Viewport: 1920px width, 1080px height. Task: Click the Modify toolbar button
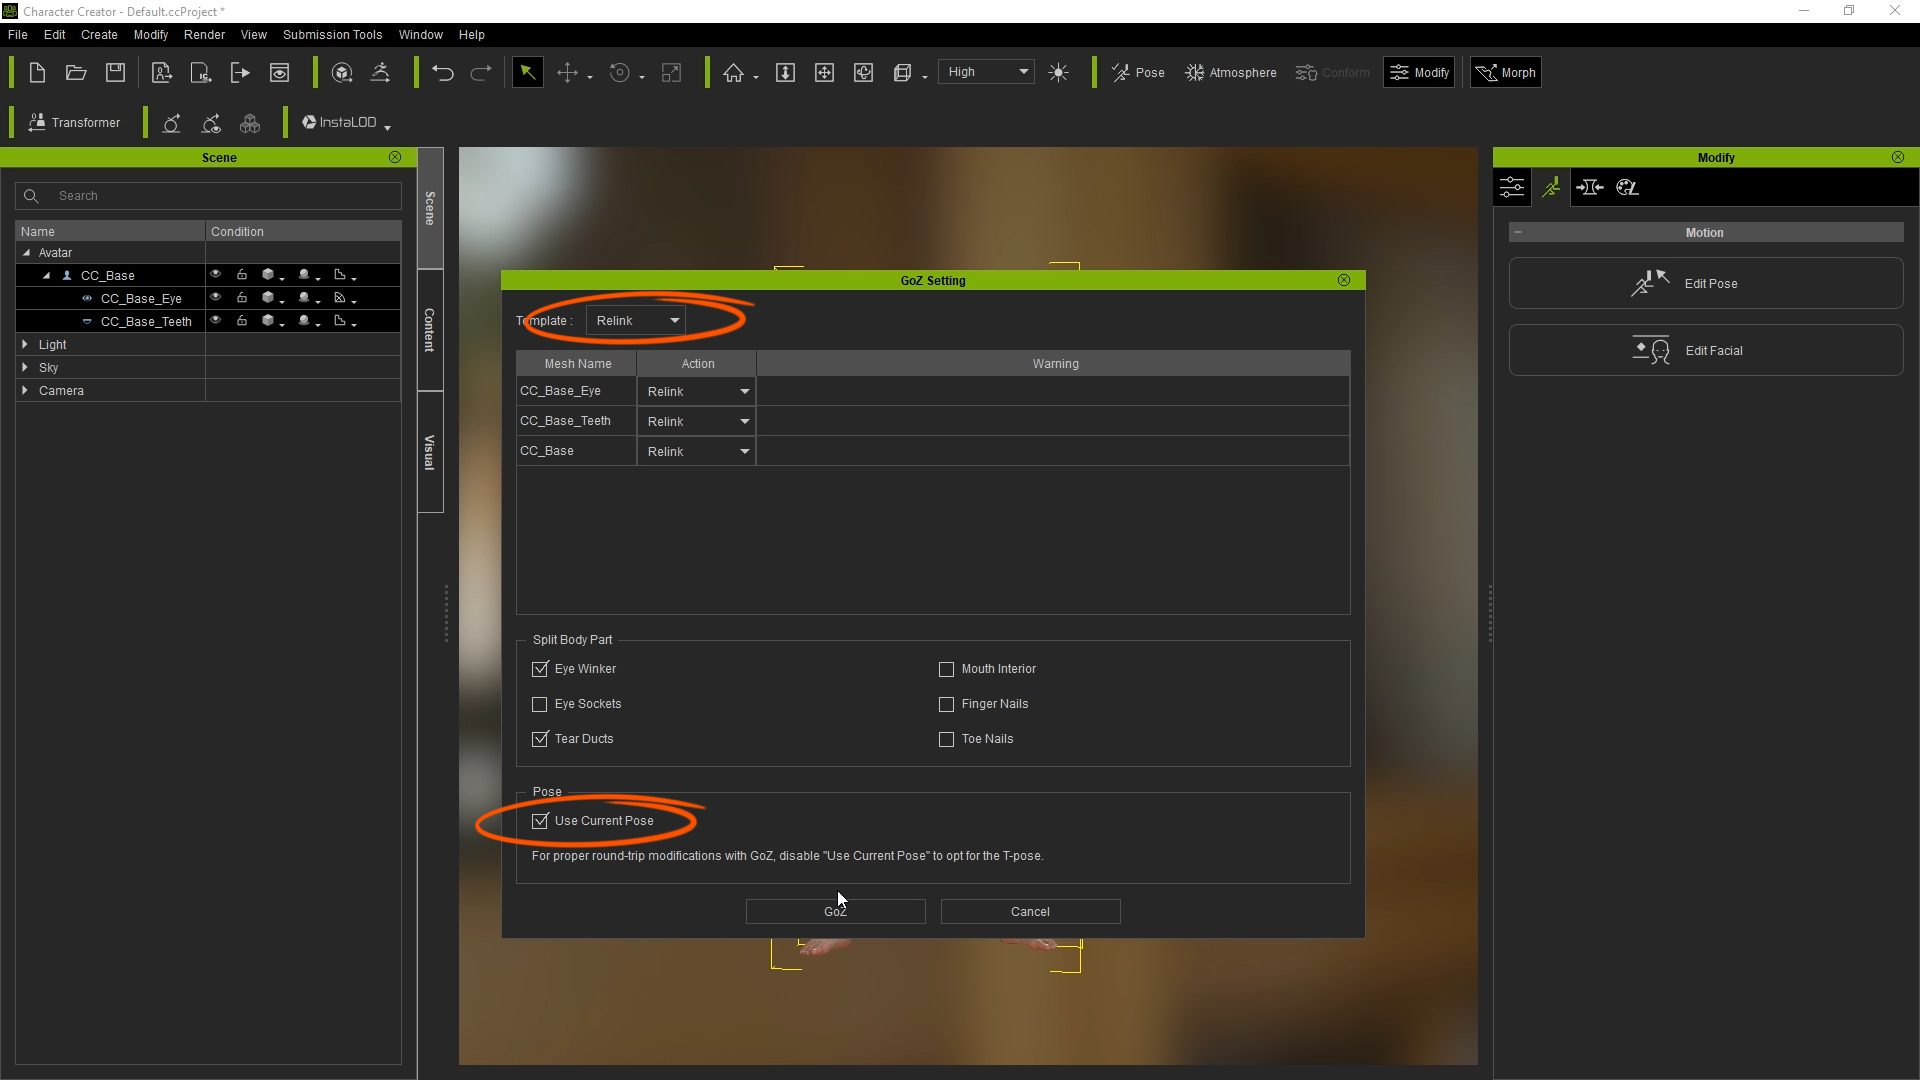pos(1419,72)
